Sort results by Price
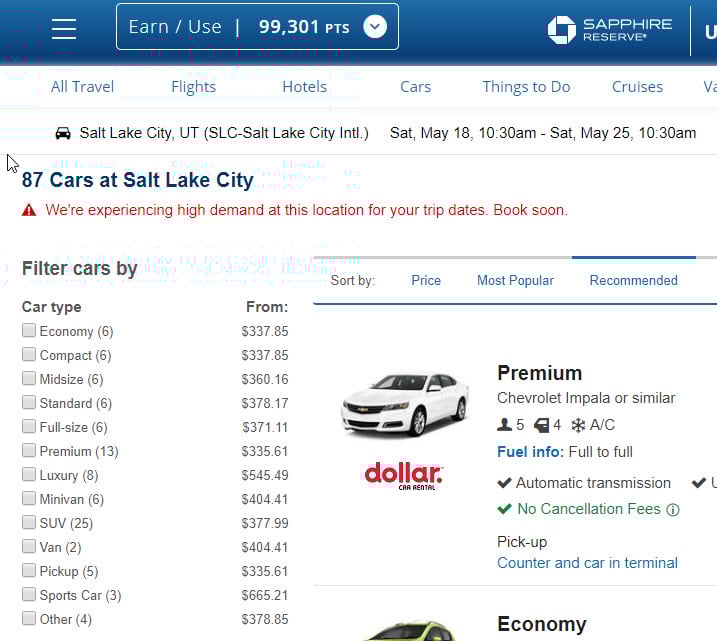The image size is (717, 641). 426,280
